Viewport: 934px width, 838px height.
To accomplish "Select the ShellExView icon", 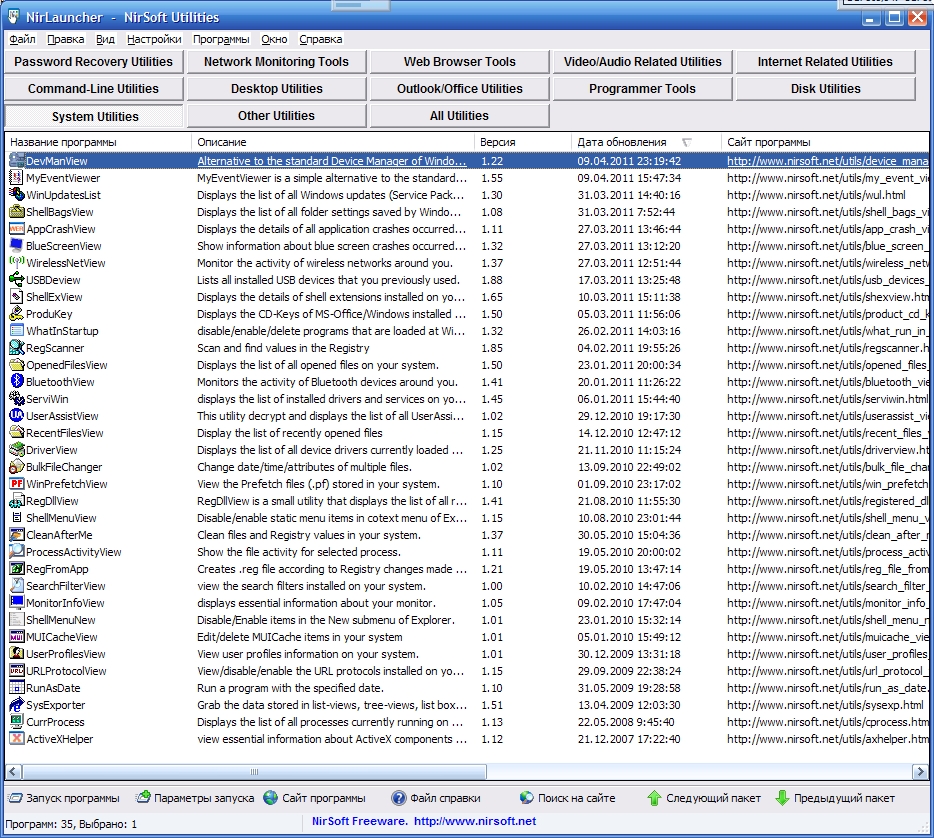I will pyautogui.click(x=17, y=297).
